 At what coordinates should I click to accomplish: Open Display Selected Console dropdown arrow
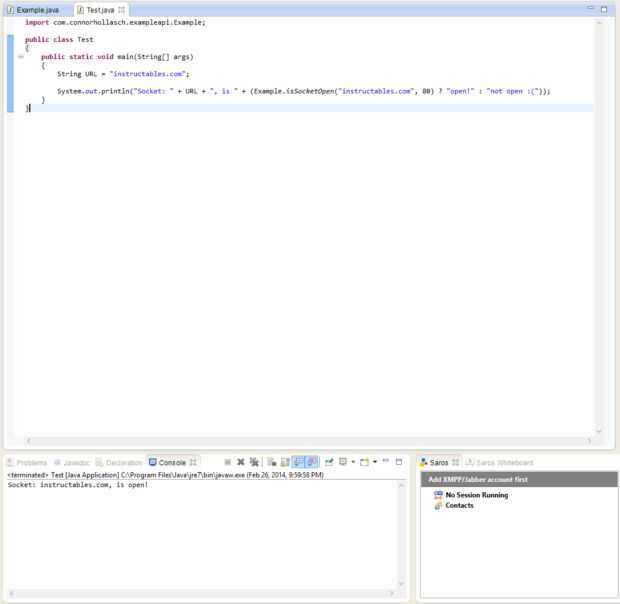(353, 462)
